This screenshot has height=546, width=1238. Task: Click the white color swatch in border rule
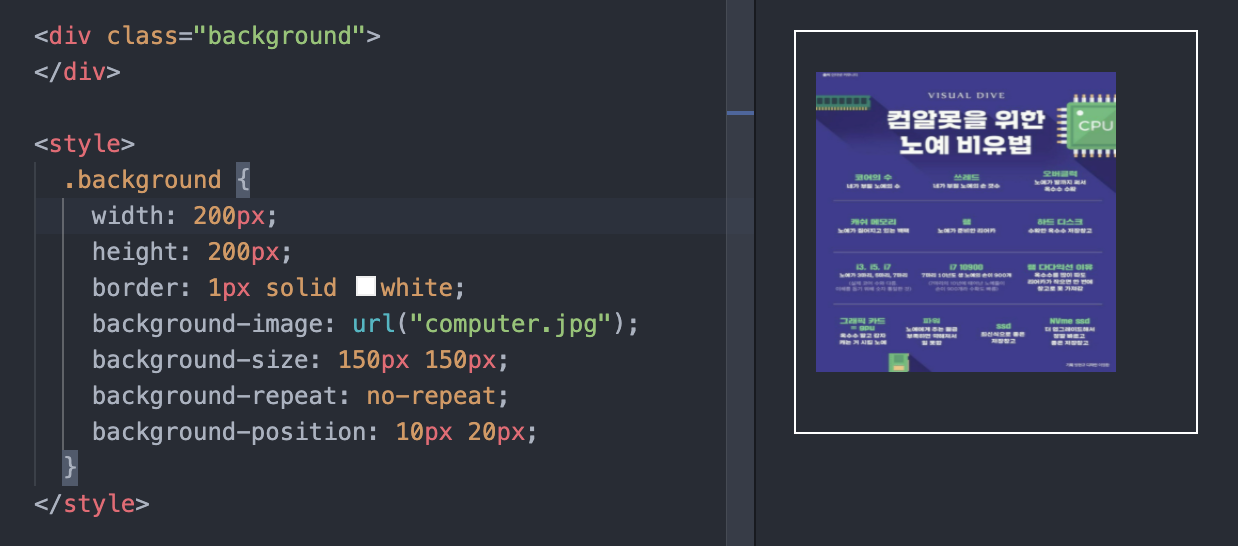point(366,287)
